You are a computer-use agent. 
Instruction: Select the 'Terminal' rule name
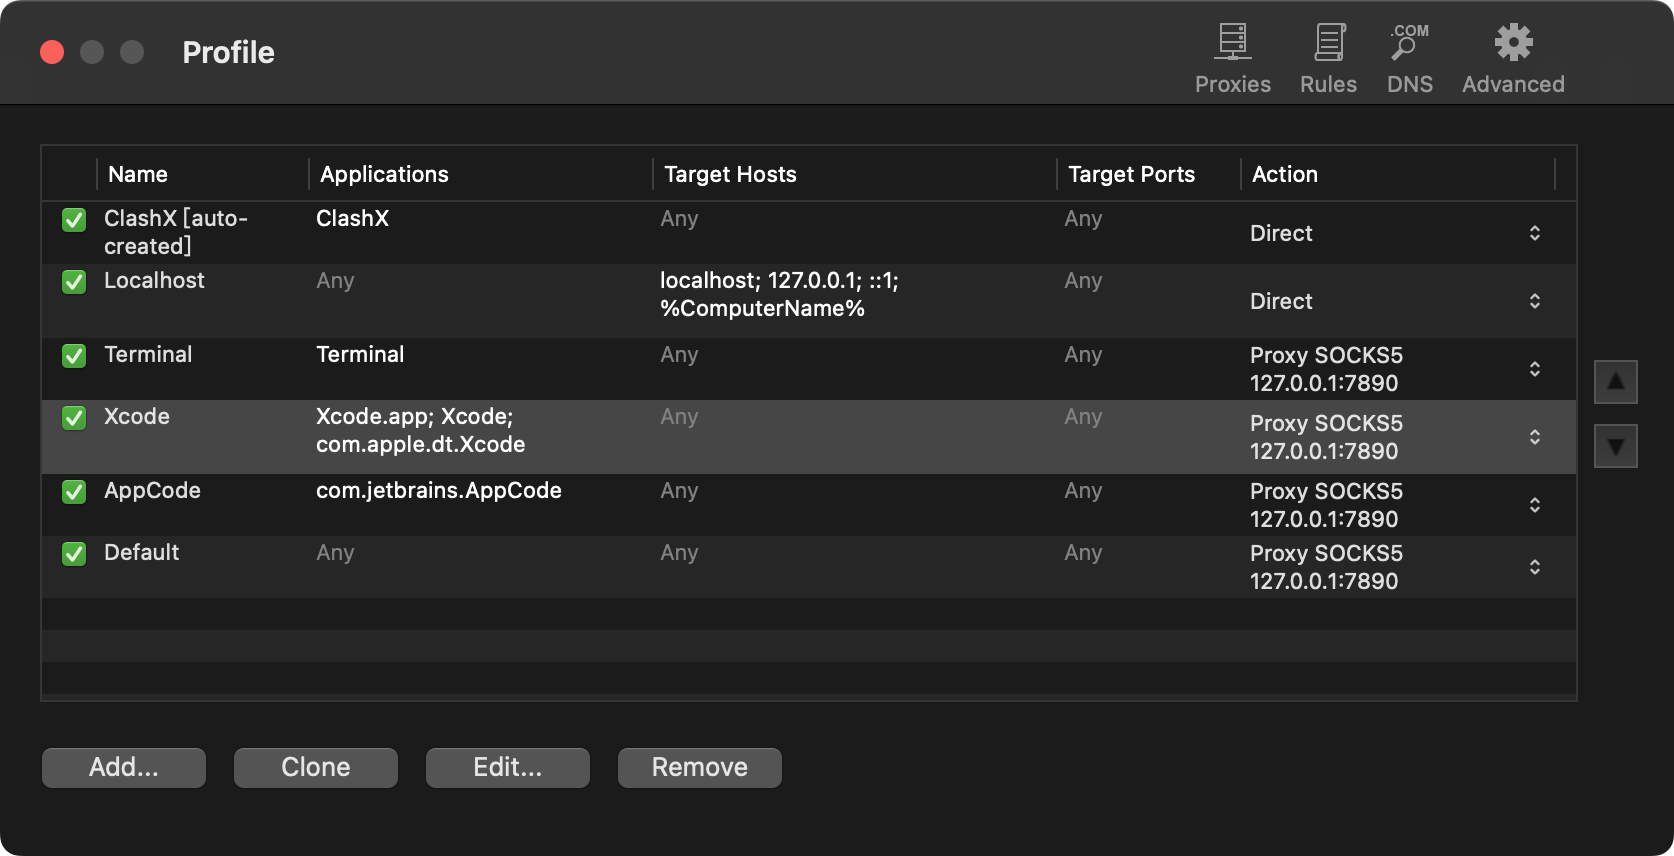(x=148, y=355)
